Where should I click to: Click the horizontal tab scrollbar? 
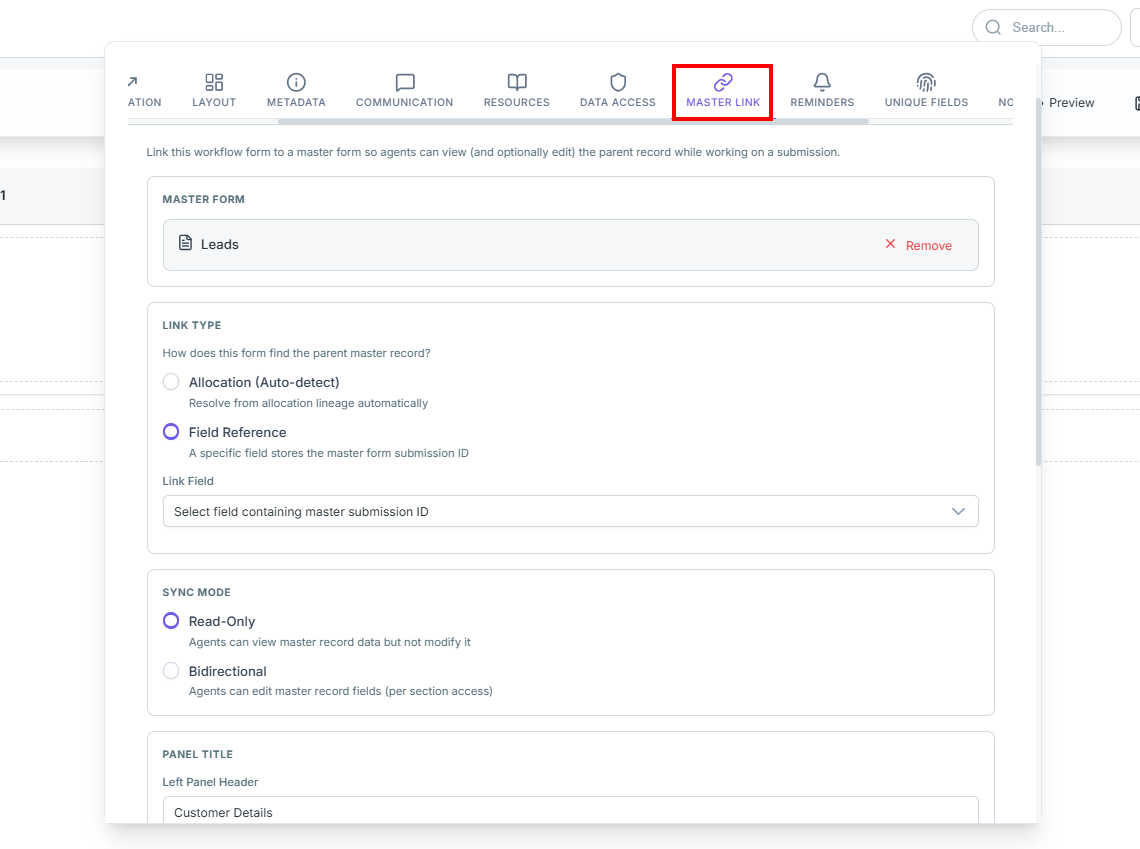(x=573, y=121)
